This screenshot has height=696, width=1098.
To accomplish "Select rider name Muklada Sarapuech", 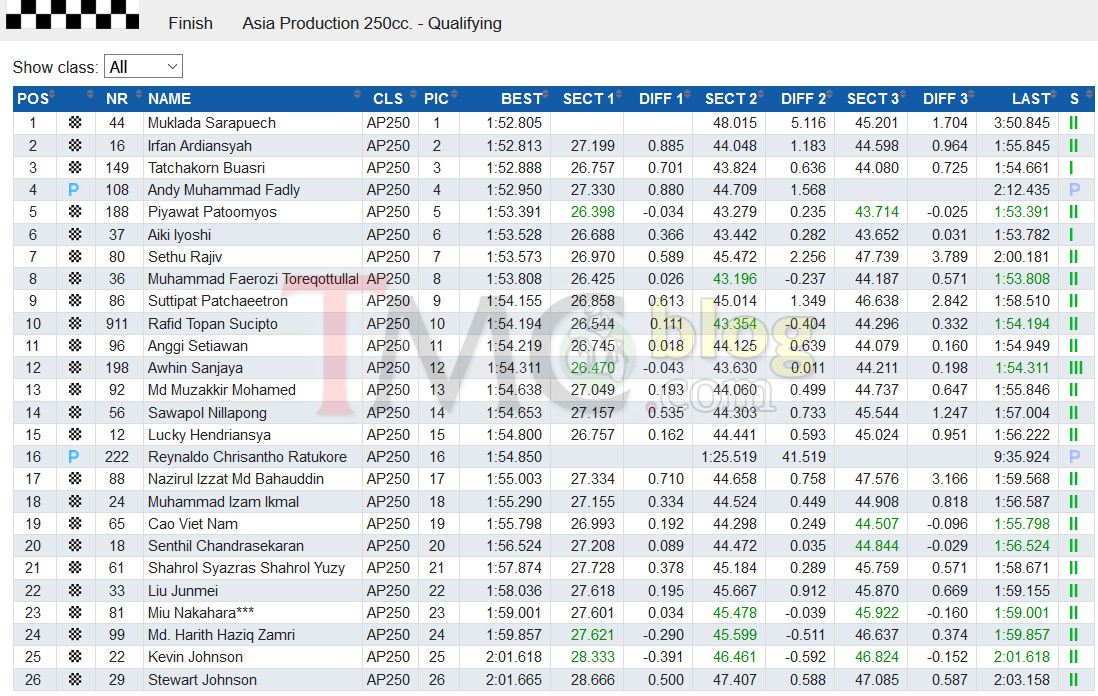I will point(211,123).
